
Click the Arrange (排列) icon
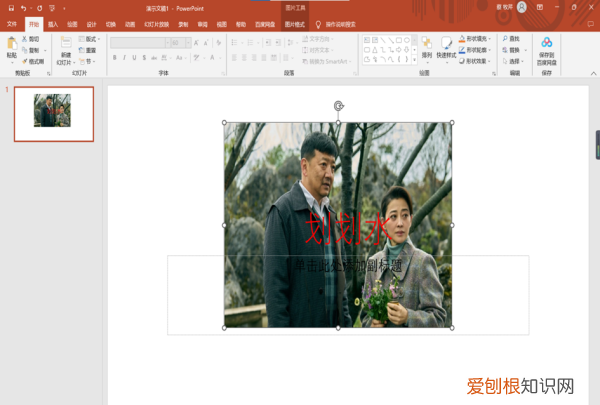(x=427, y=42)
